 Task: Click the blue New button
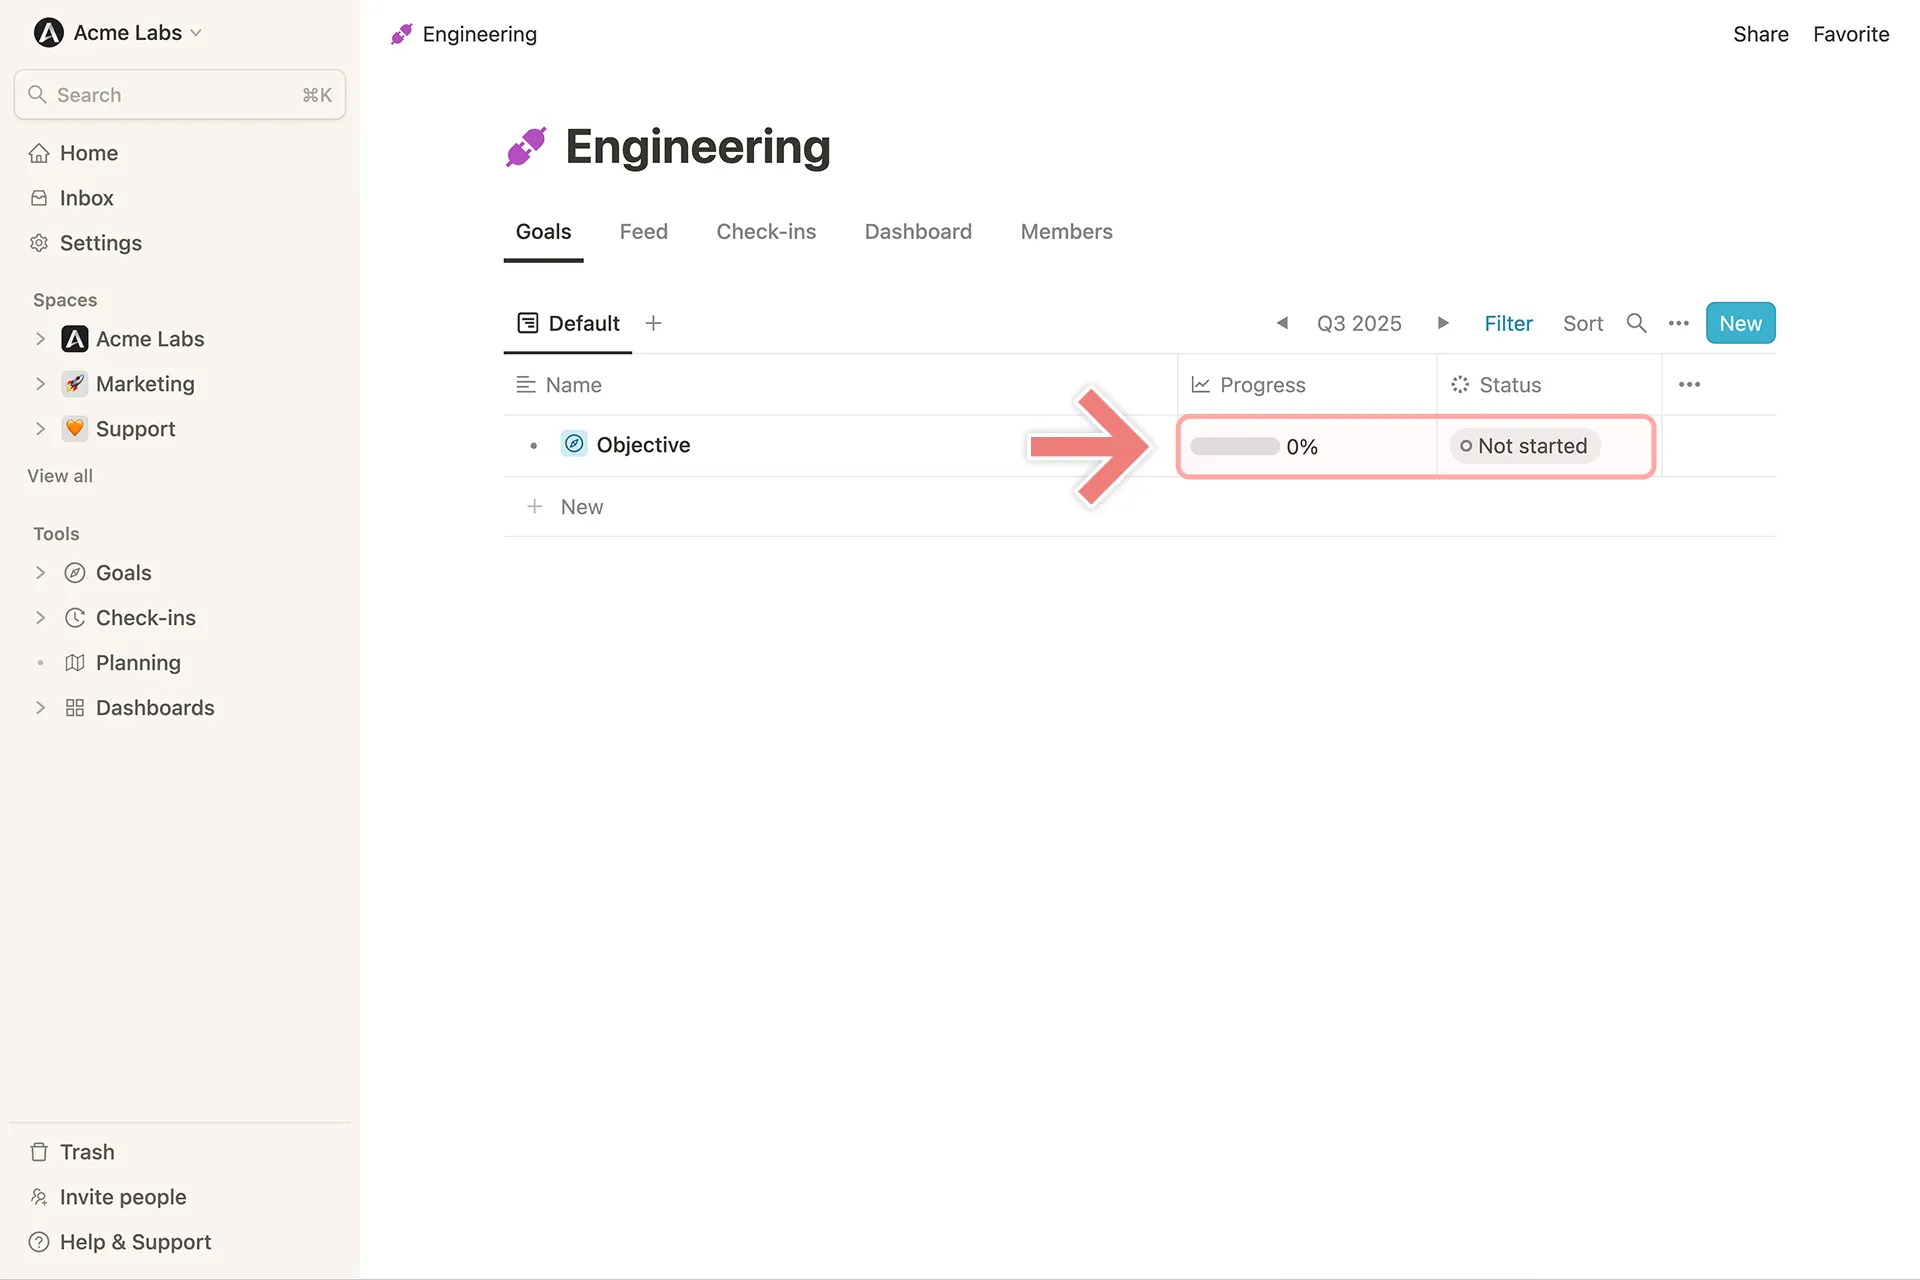point(1740,323)
